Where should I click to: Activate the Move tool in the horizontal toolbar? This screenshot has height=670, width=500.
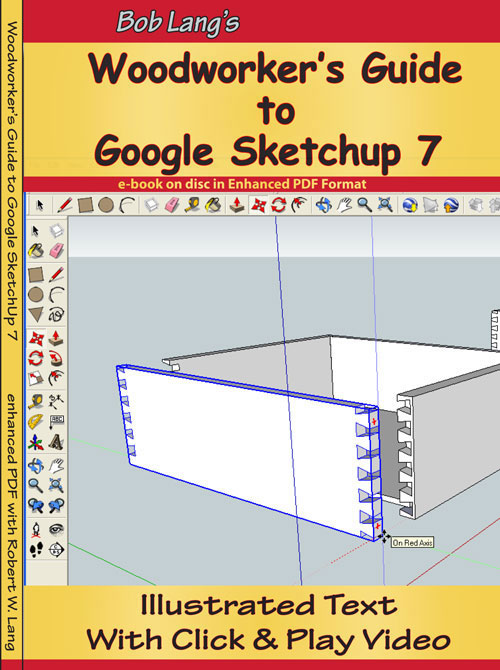coord(258,205)
